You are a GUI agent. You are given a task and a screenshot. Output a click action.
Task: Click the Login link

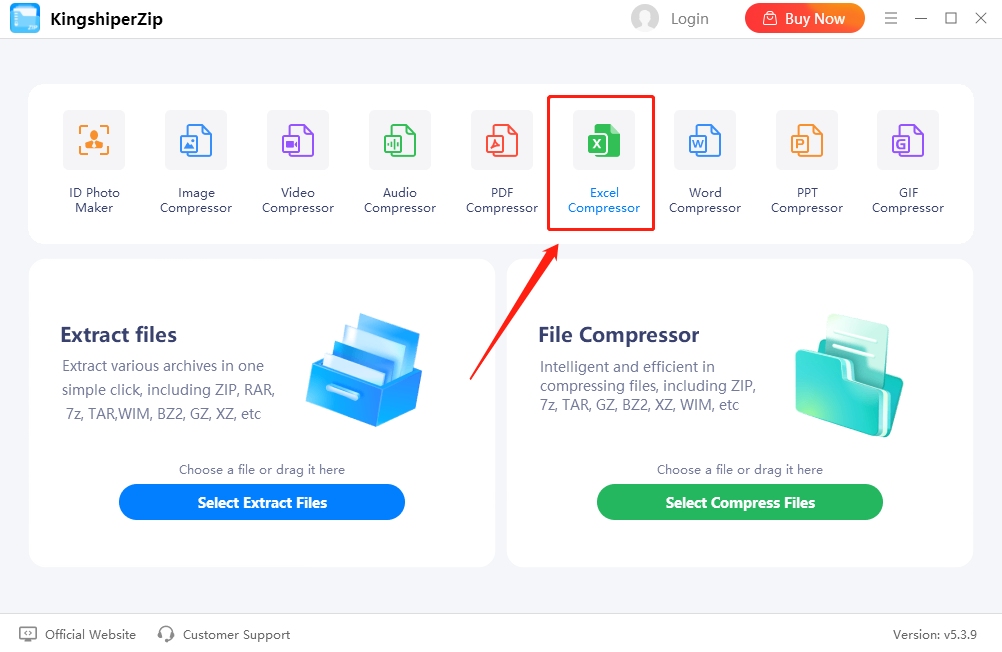(x=690, y=19)
